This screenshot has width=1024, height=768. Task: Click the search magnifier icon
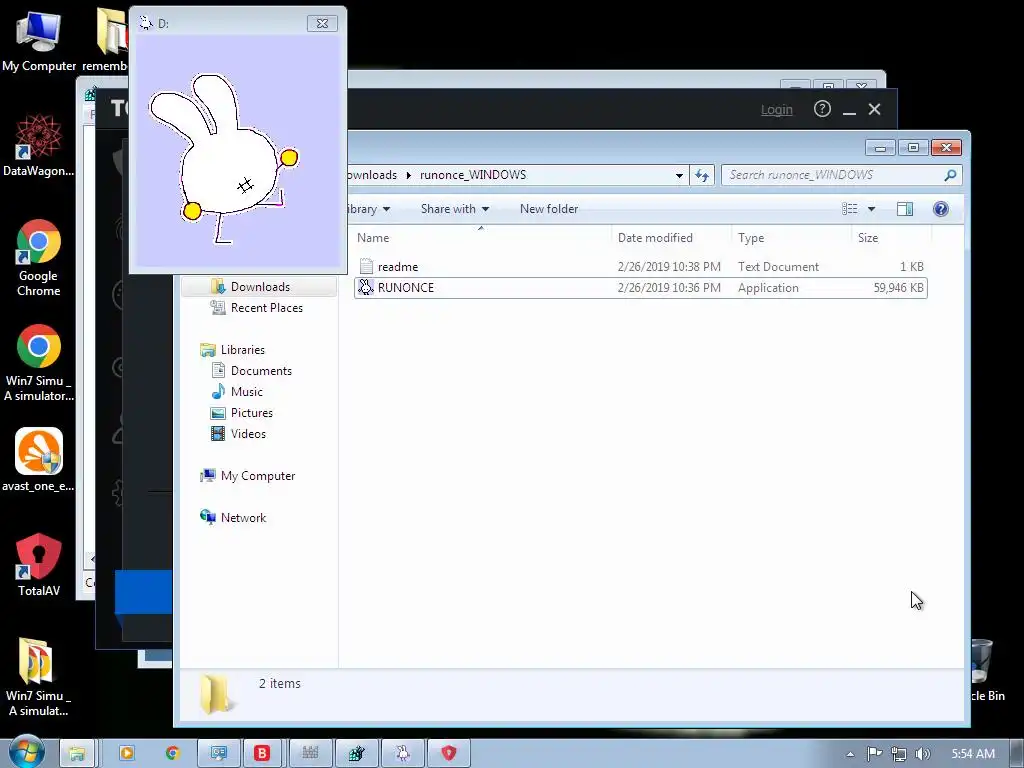click(950, 175)
